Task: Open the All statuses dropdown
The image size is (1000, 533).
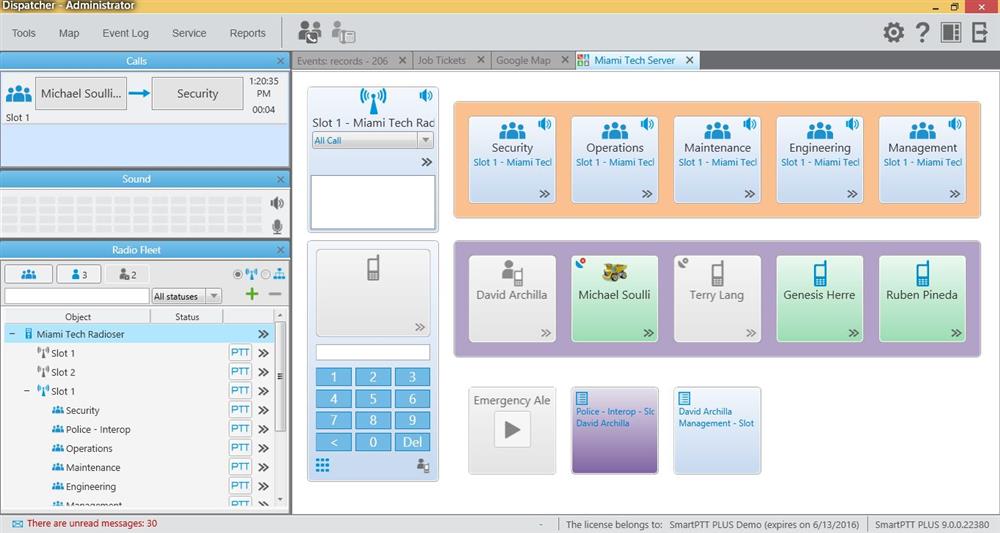Action: 186,296
